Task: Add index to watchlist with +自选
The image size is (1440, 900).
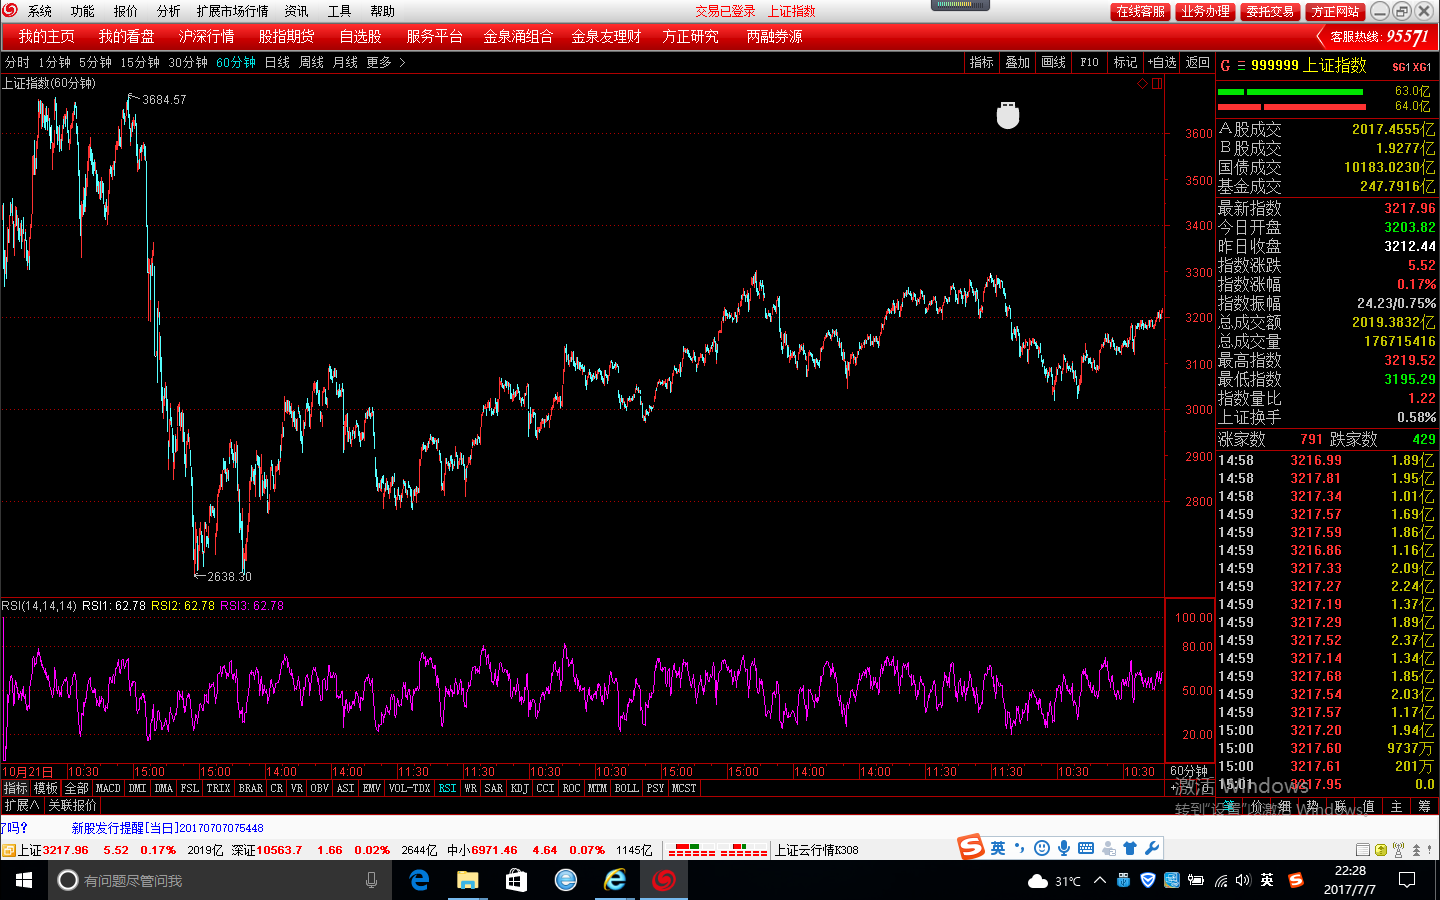Action: (1162, 62)
